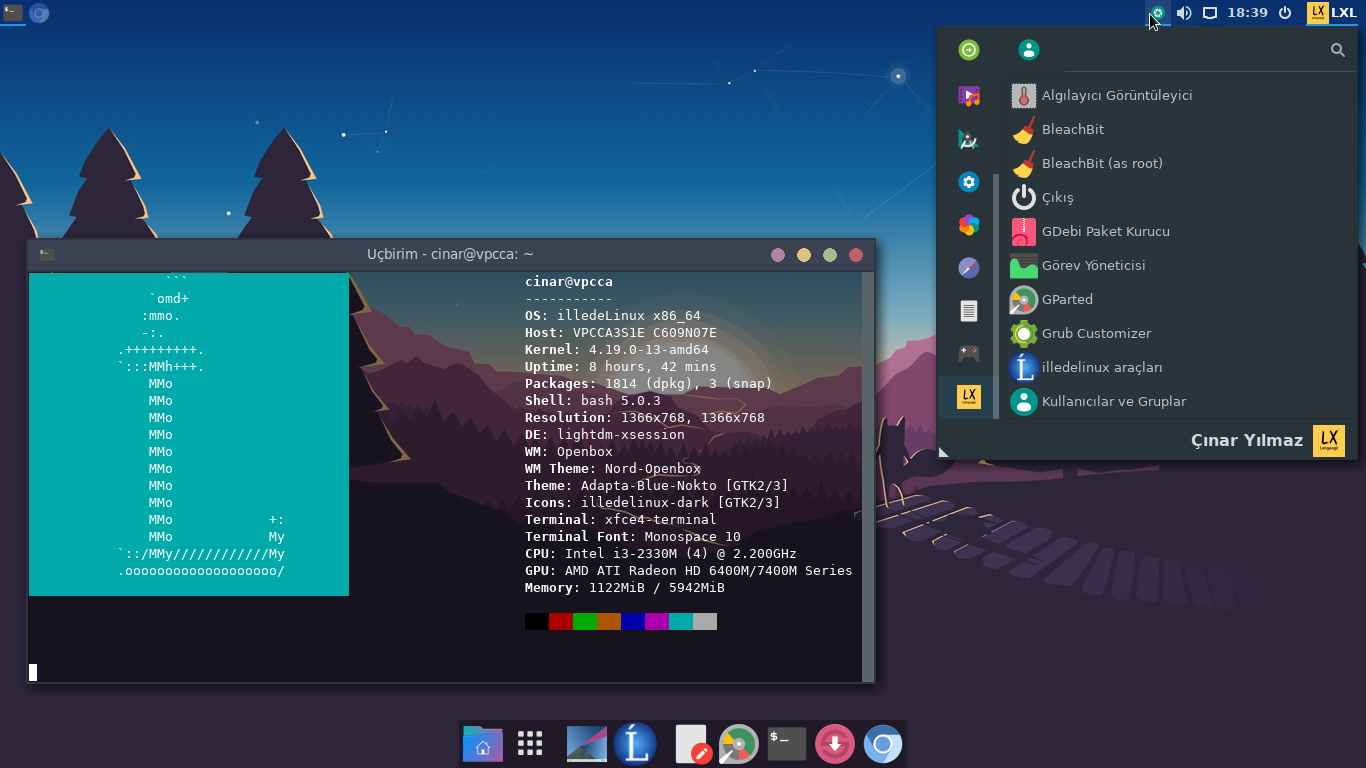The image size is (1366, 768).
Task: Launch BleachBit (as root) entry
Action: click(x=1182, y=163)
